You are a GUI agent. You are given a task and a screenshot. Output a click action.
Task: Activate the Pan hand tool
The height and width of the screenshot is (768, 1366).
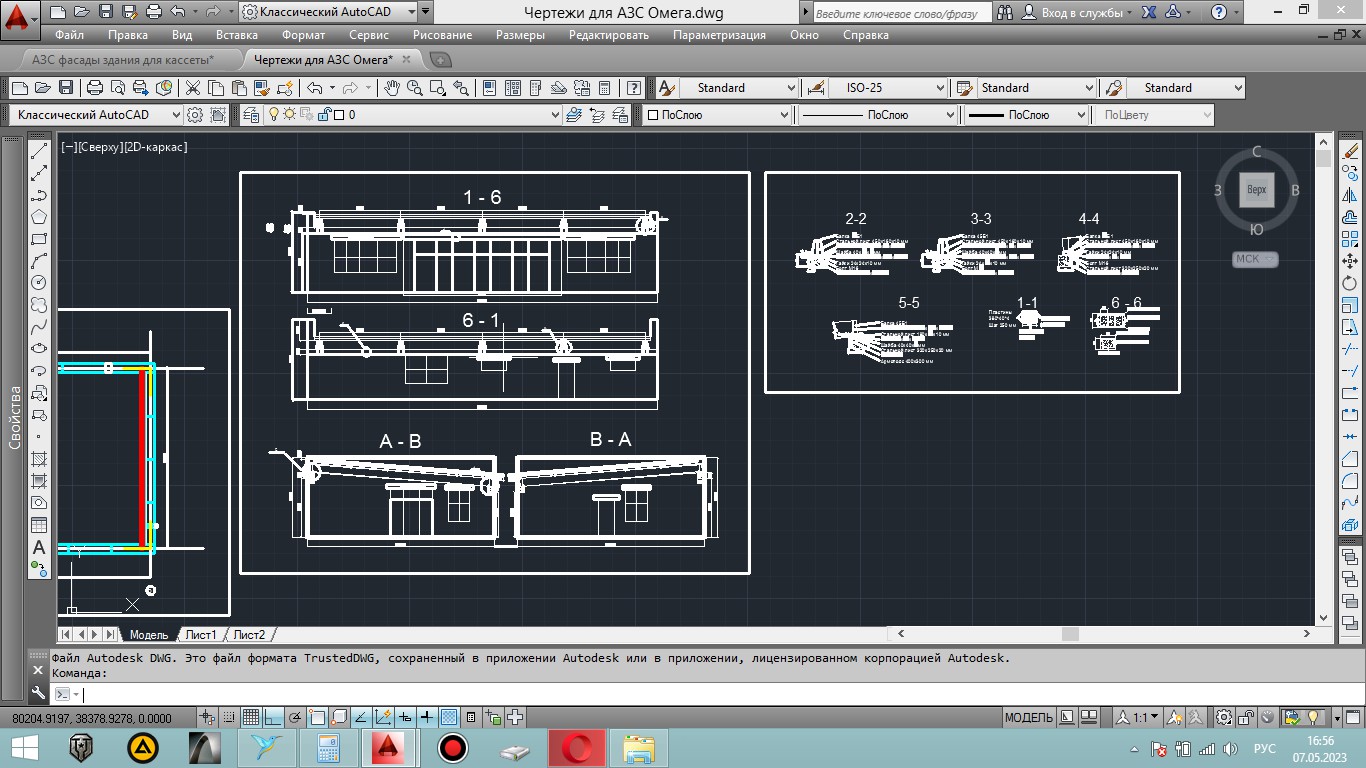(392, 88)
